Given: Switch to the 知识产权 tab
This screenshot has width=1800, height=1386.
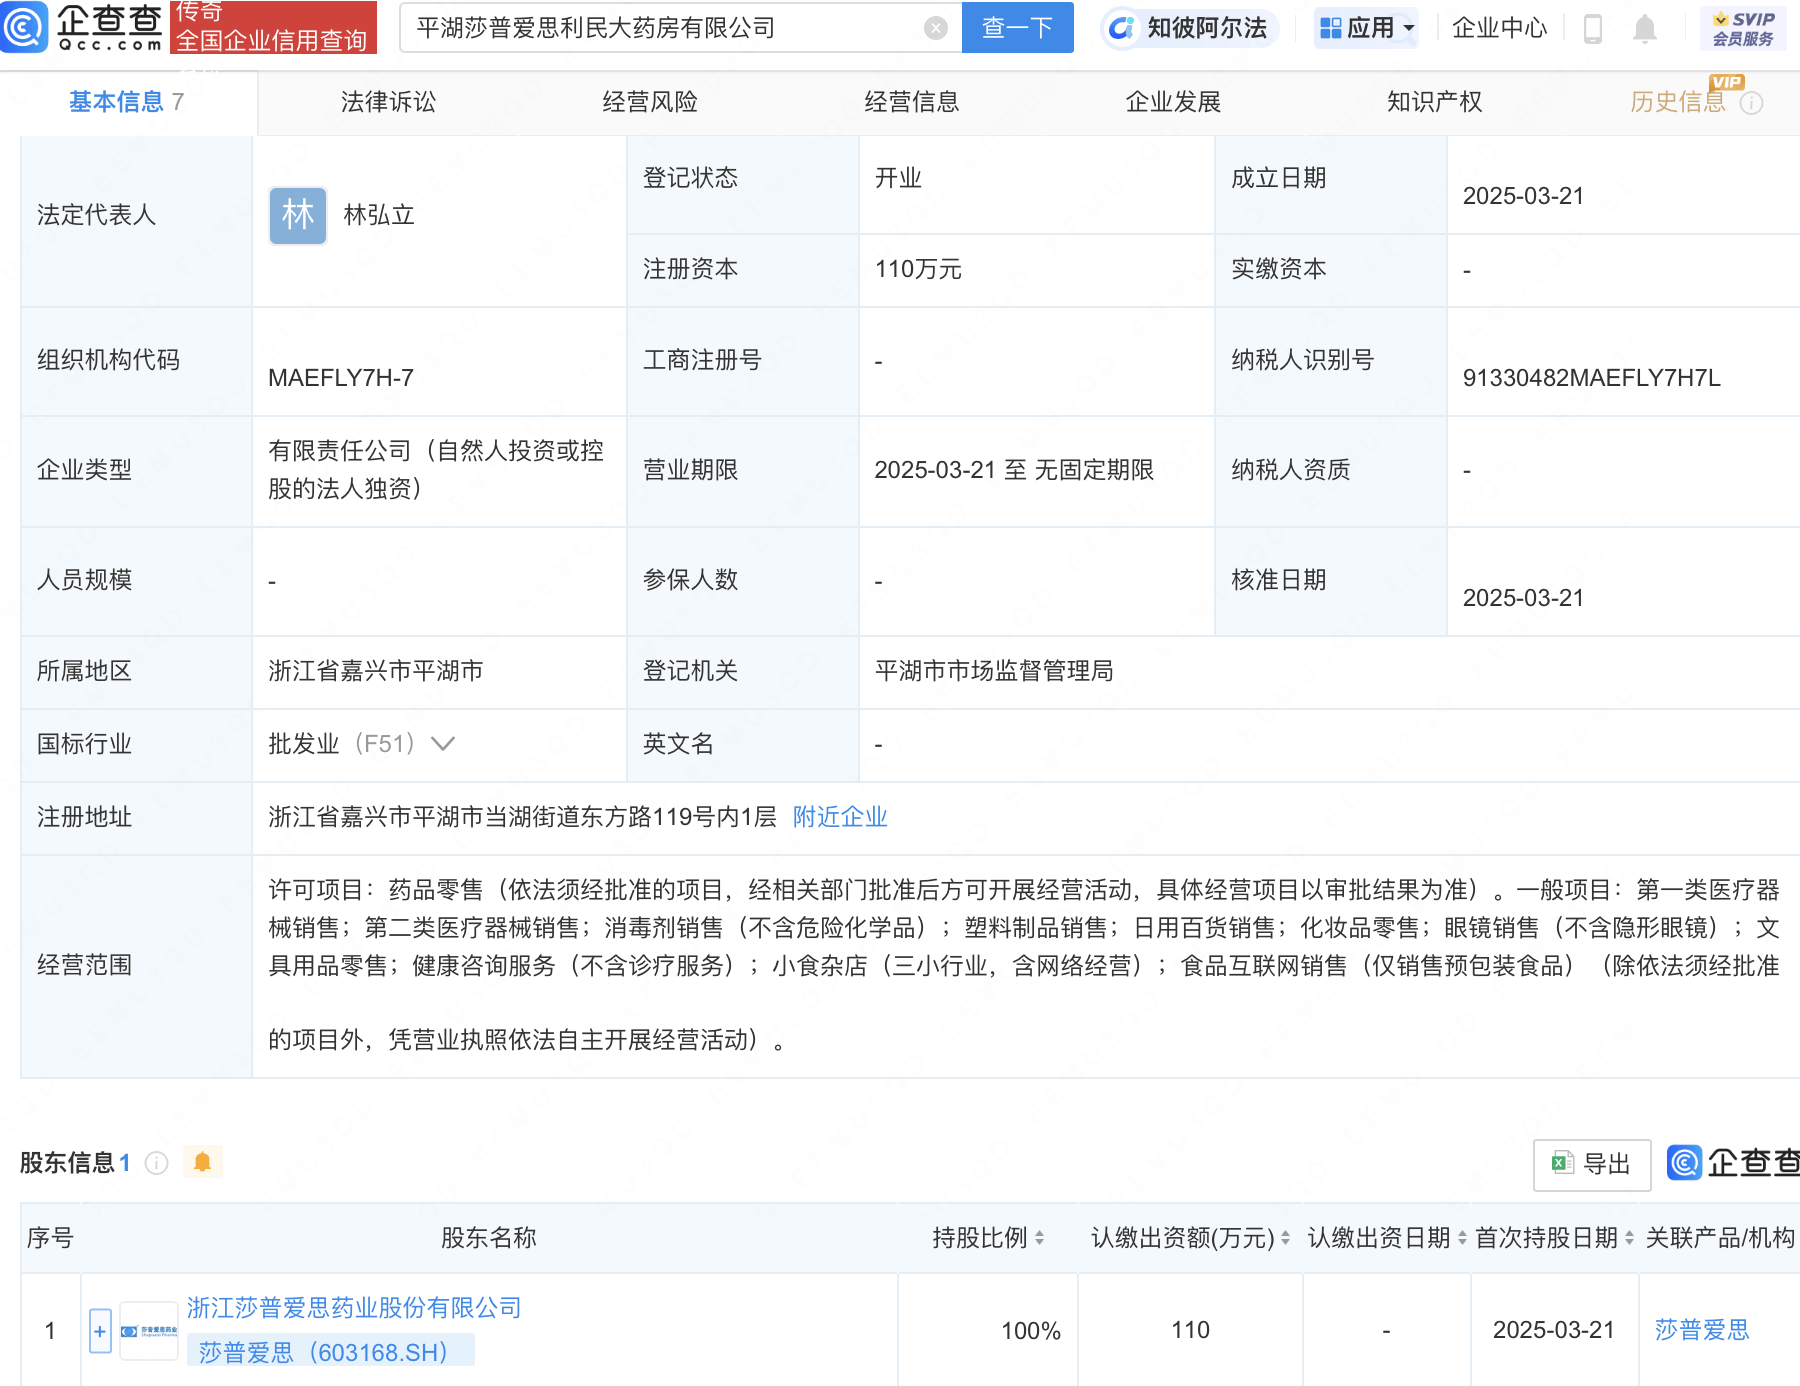Looking at the screenshot, I should tap(1434, 102).
